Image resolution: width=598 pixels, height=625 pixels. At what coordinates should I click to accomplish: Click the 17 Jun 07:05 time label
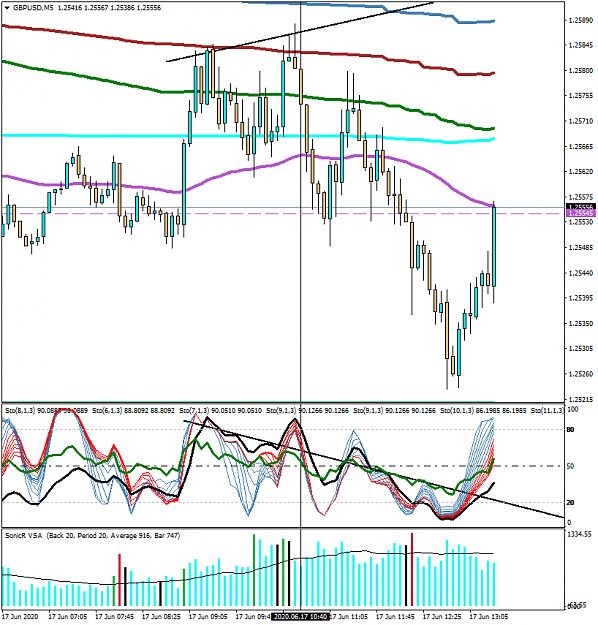pyautogui.click(x=68, y=617)
